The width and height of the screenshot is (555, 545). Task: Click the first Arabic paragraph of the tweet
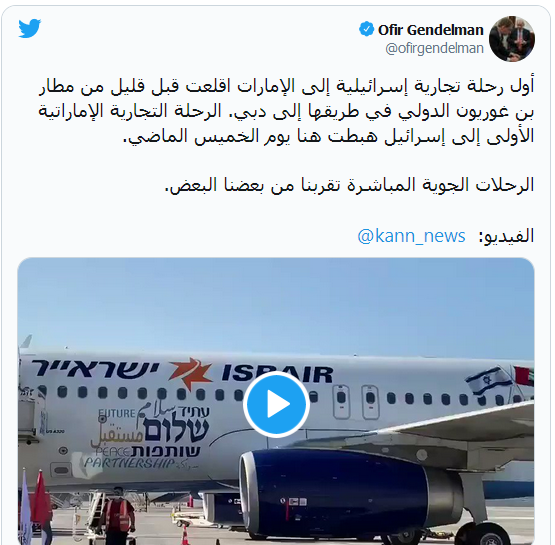[x=286, y=111]
